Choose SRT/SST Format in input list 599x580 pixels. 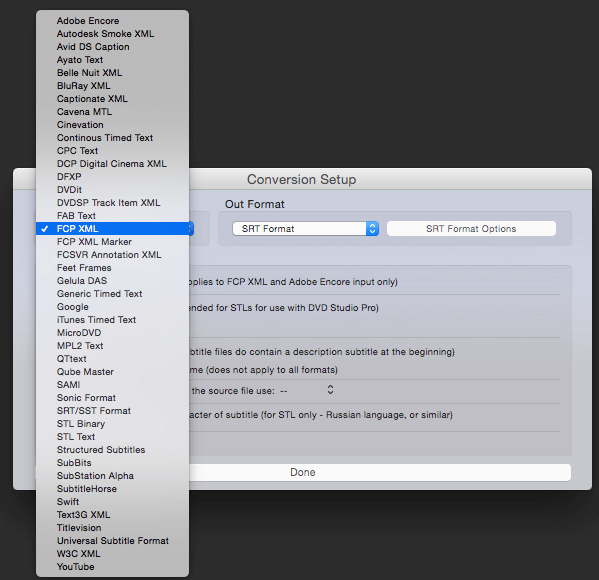coord(112,410)
